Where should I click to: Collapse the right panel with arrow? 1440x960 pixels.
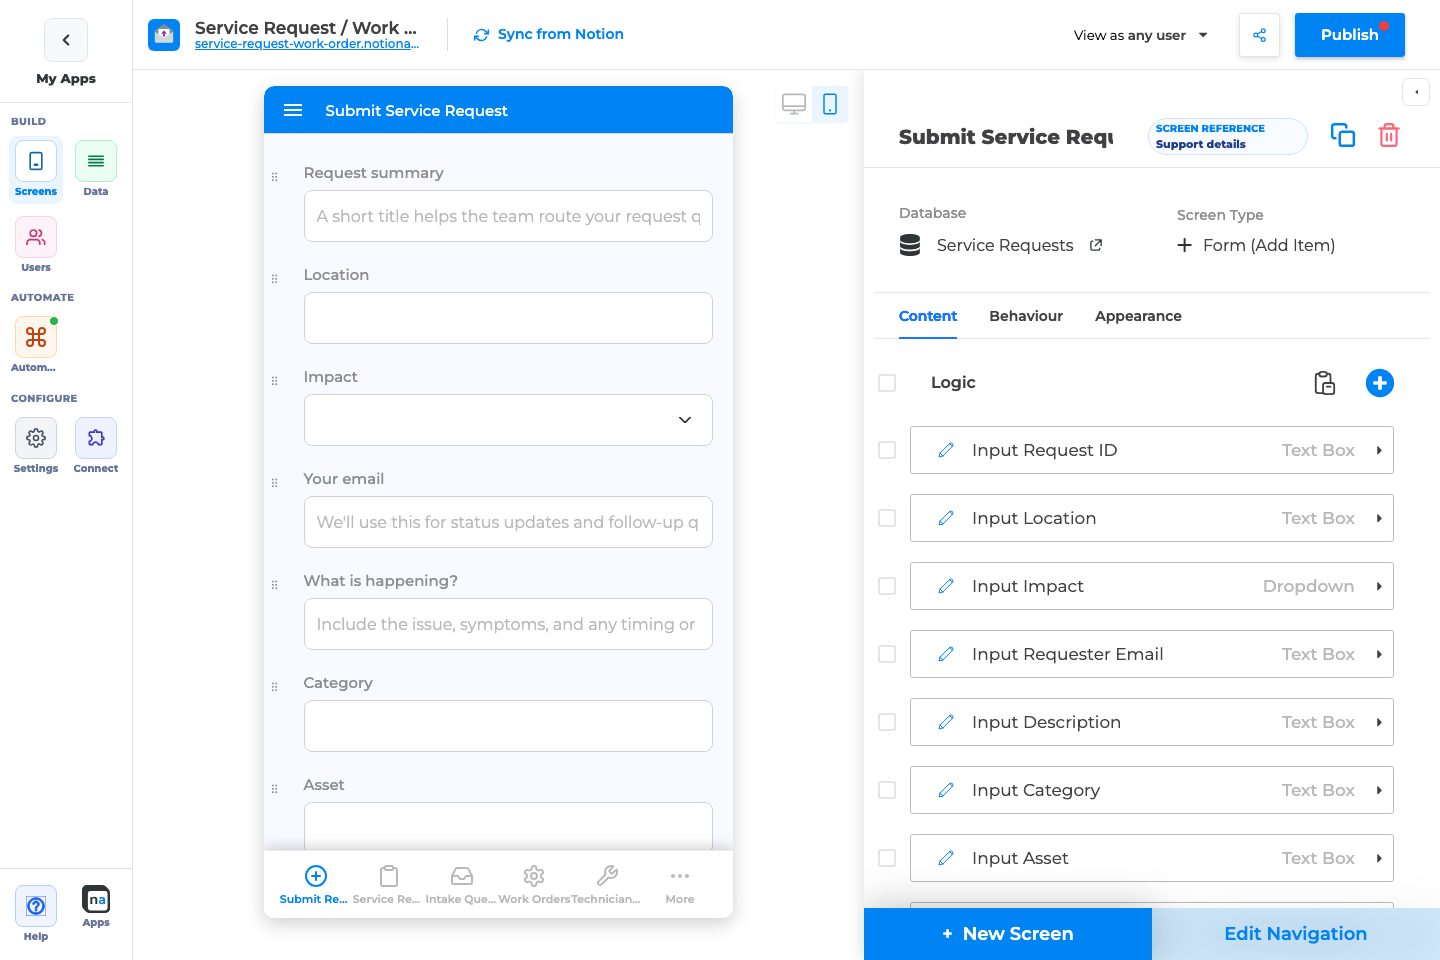[1416, 92]
